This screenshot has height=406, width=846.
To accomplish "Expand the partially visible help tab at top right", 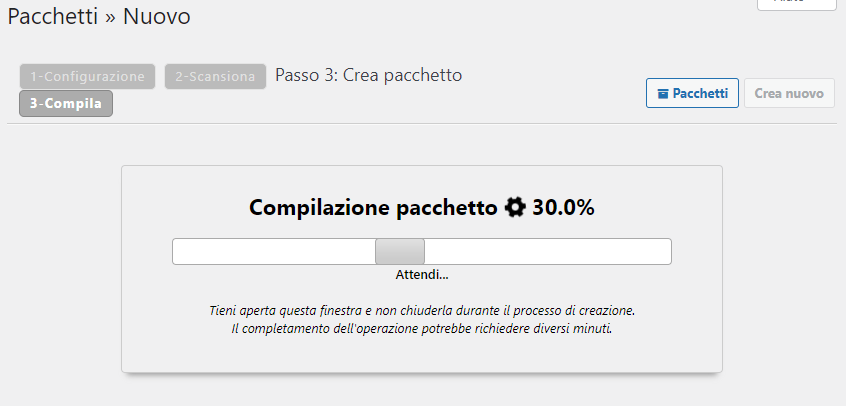I will [x=795, y=4].
